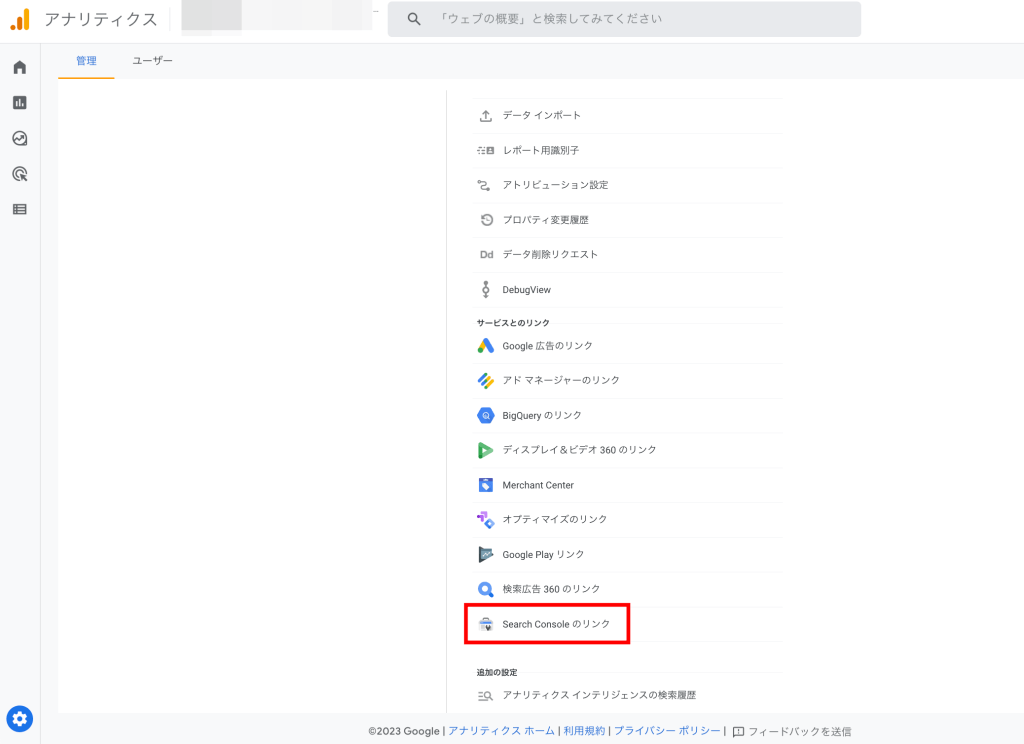
Task: Click the DebugView icon
Action: 485,289
